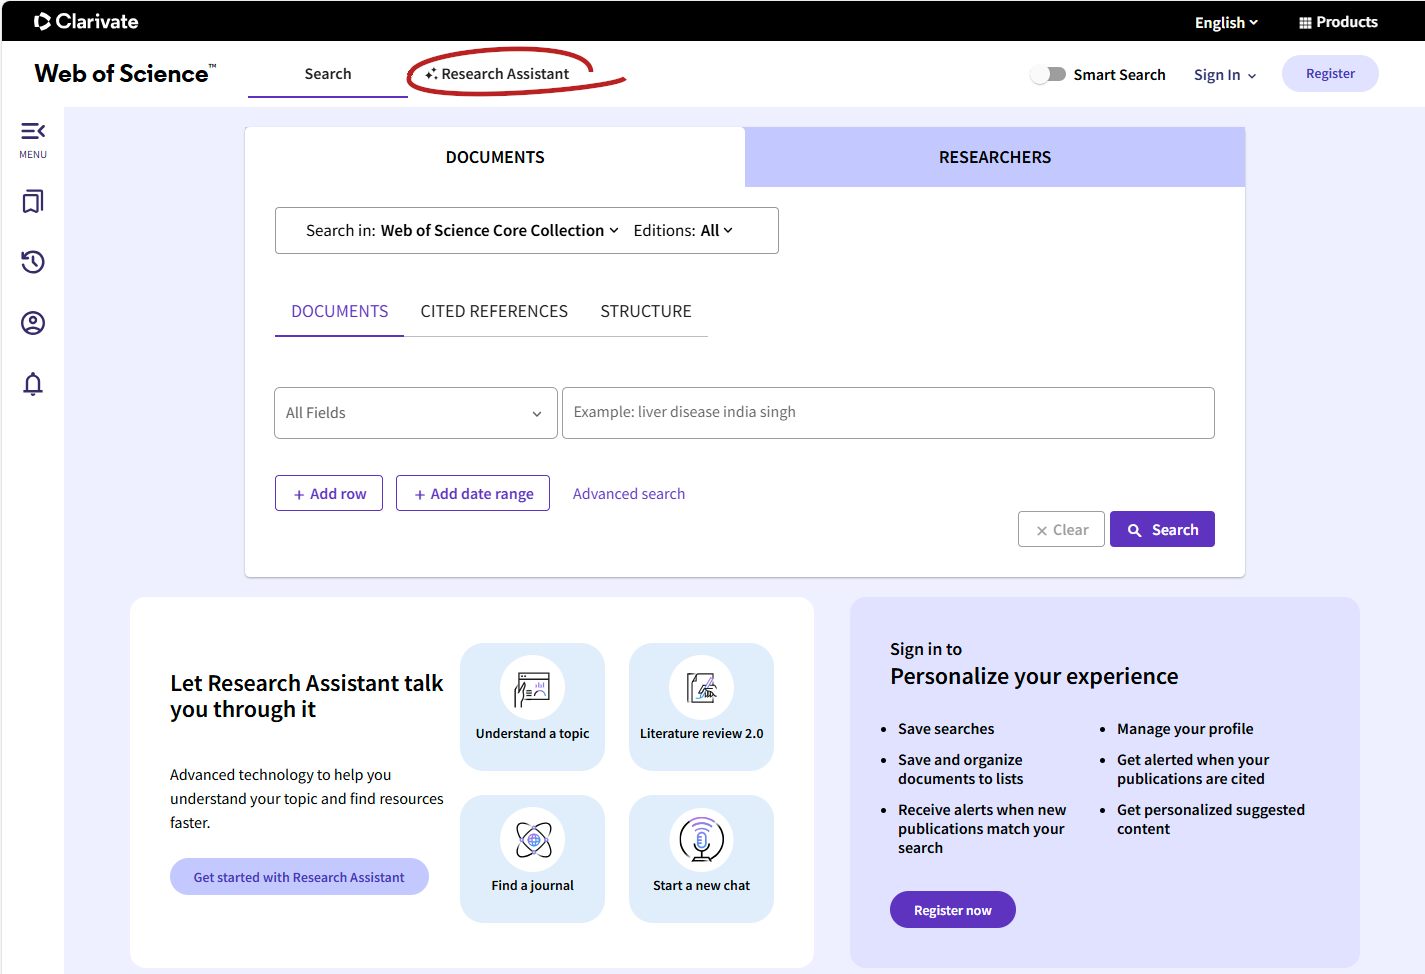Click 'Receive alerts when new publications match' text

click(982, 829)
